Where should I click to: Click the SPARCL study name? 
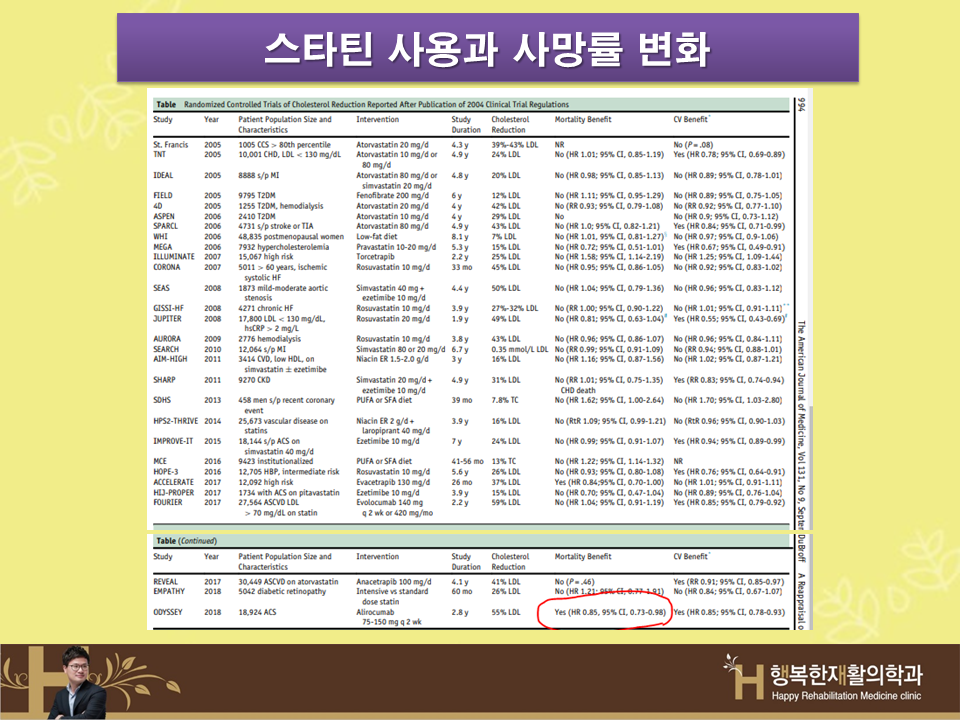(x=166, y=227)
